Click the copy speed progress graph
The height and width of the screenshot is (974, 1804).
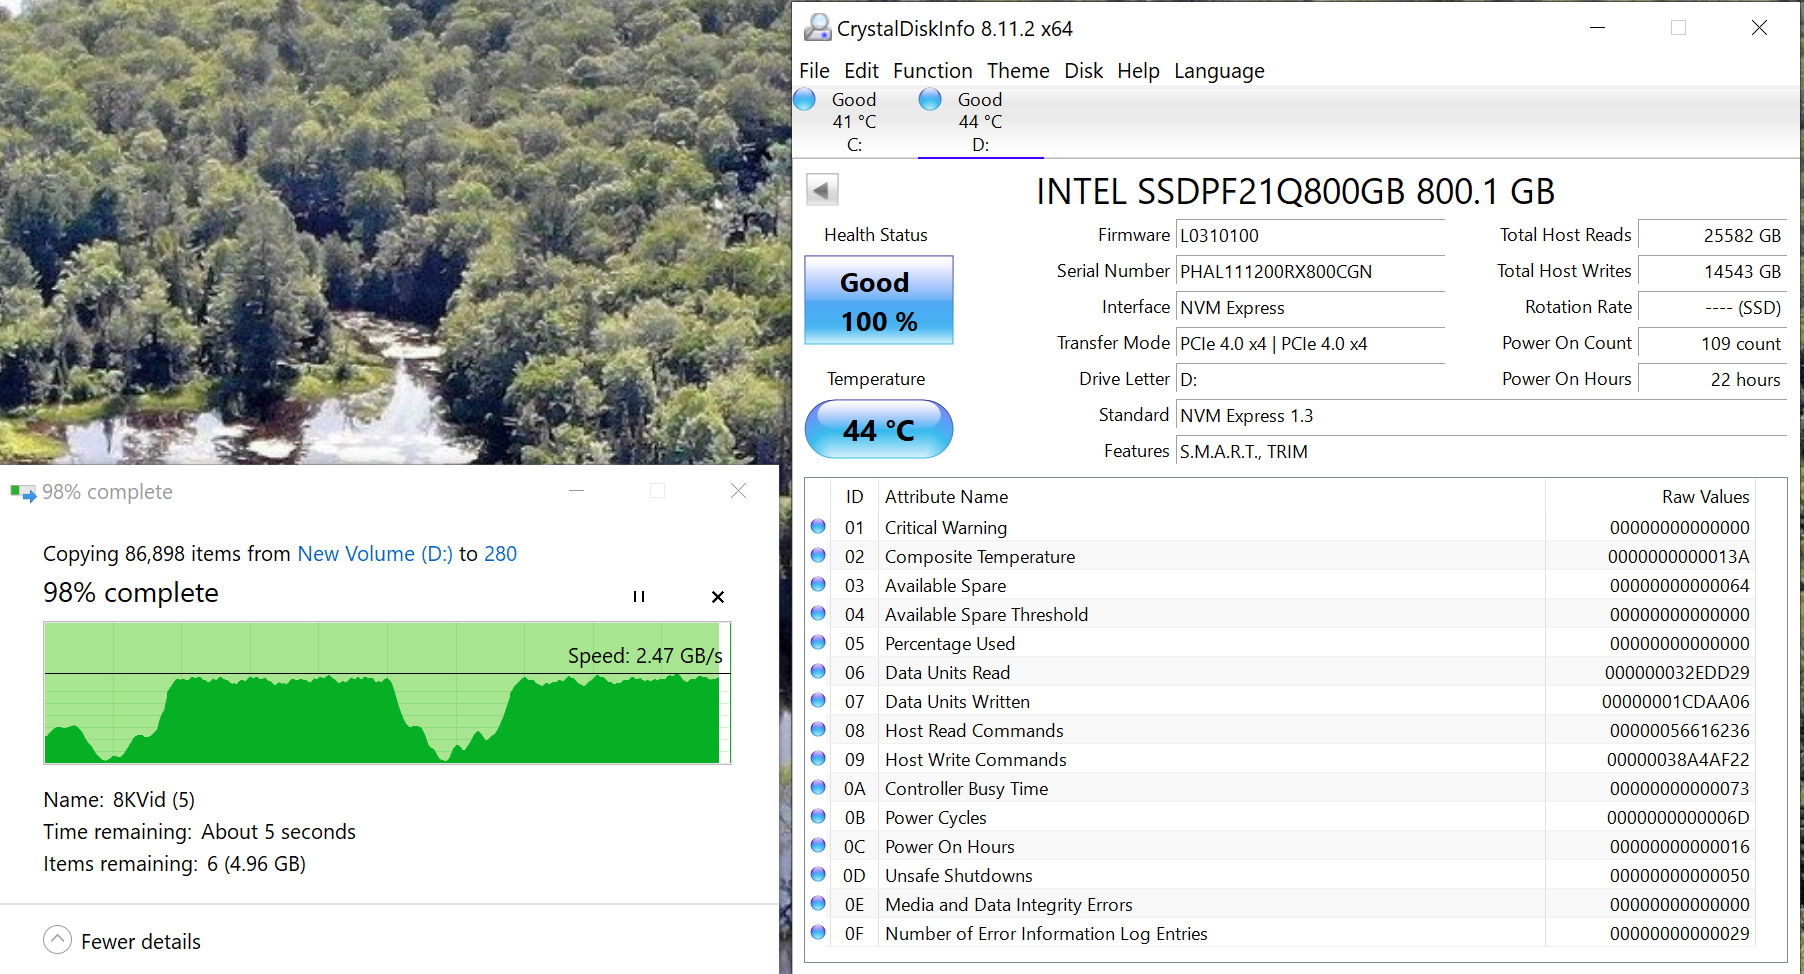tap(387, 693)
